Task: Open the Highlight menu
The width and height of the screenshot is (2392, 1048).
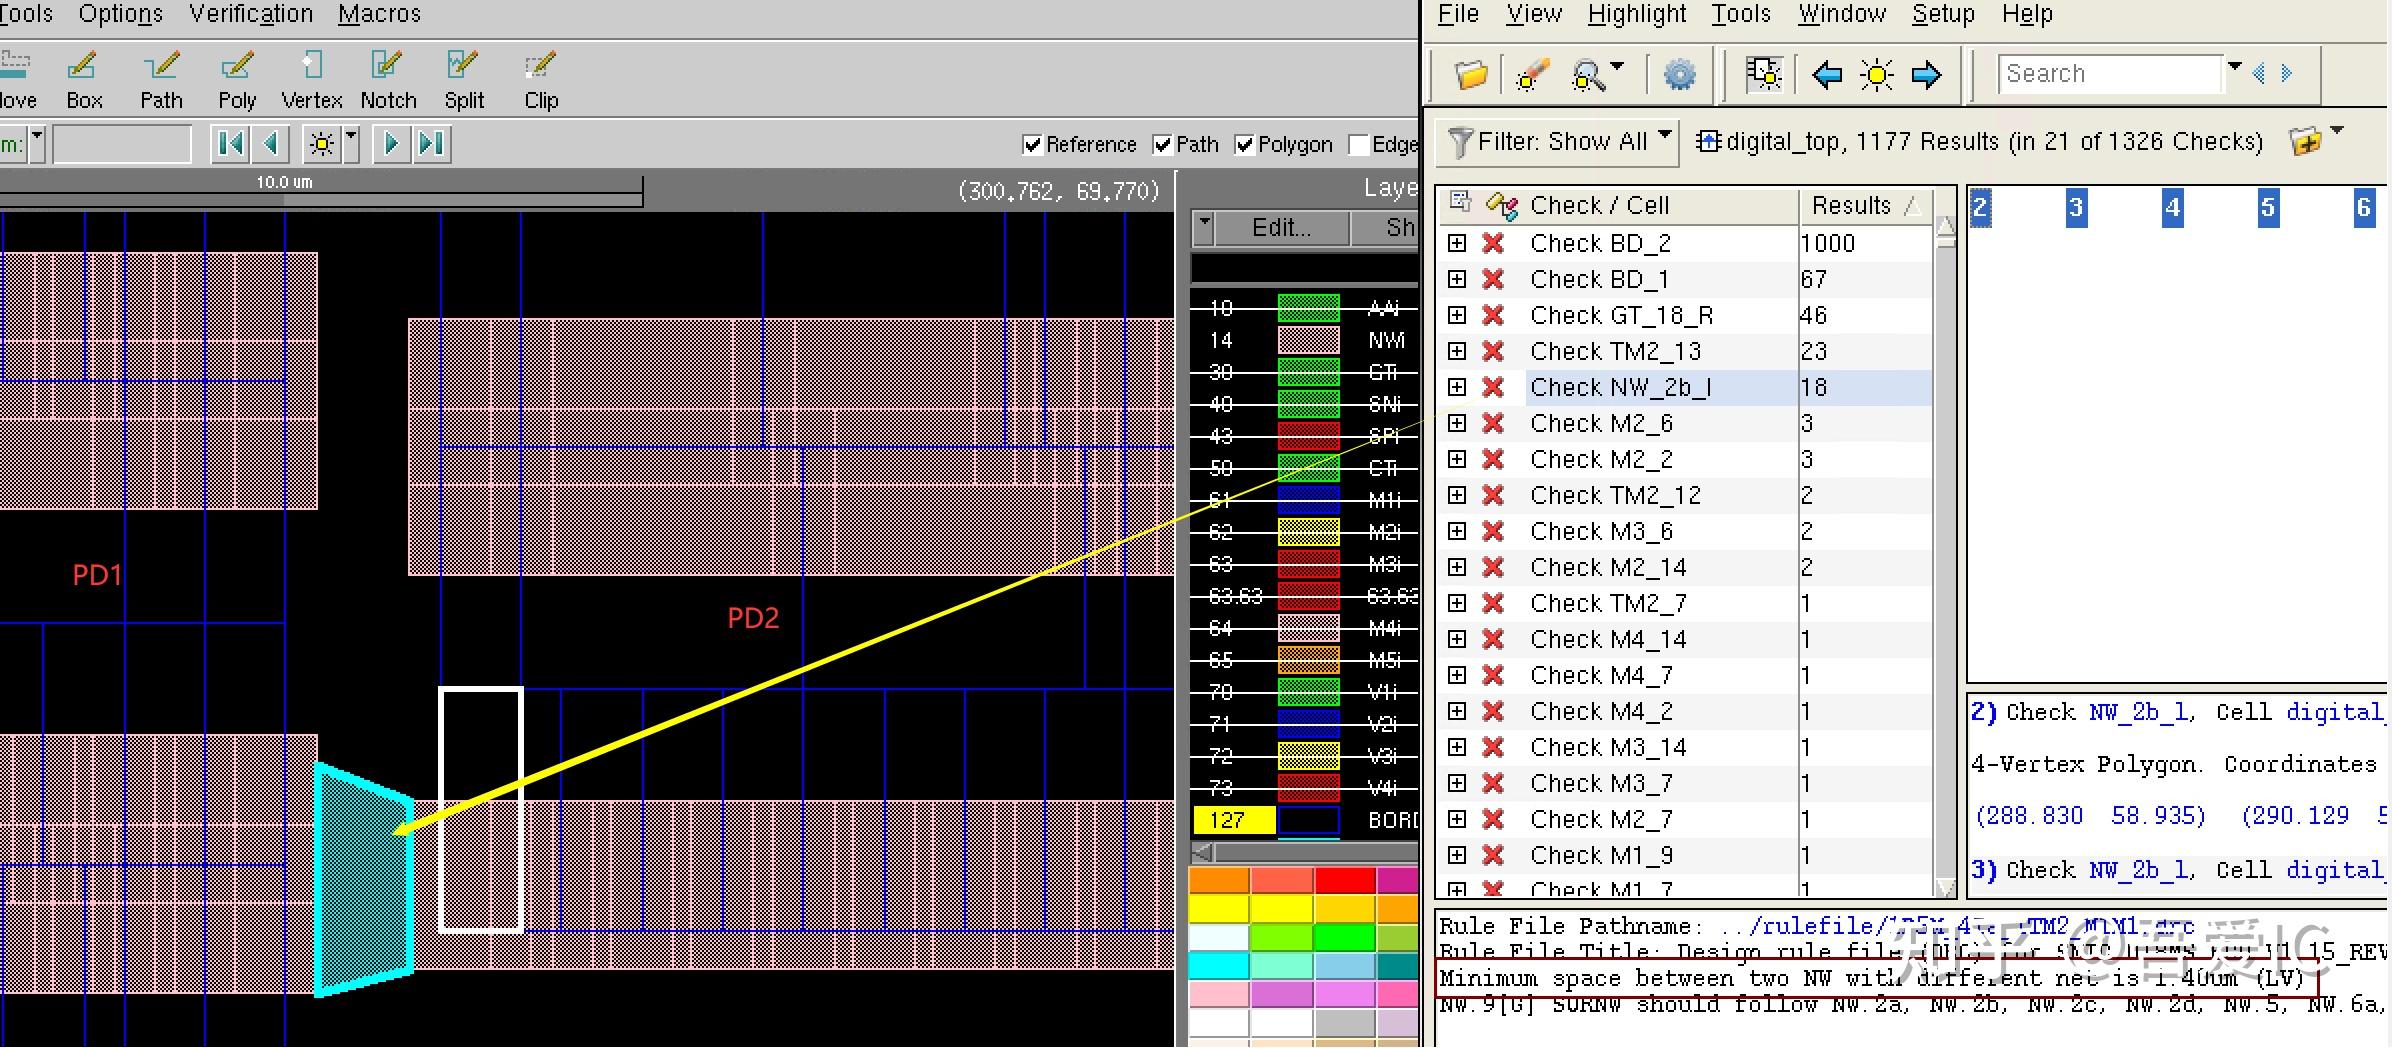Action: coord(1636,14)
